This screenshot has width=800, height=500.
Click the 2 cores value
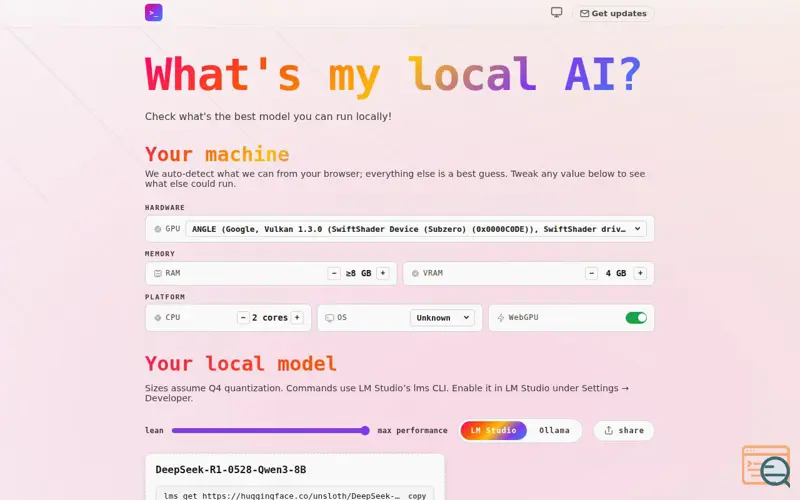tap(270, 318)
